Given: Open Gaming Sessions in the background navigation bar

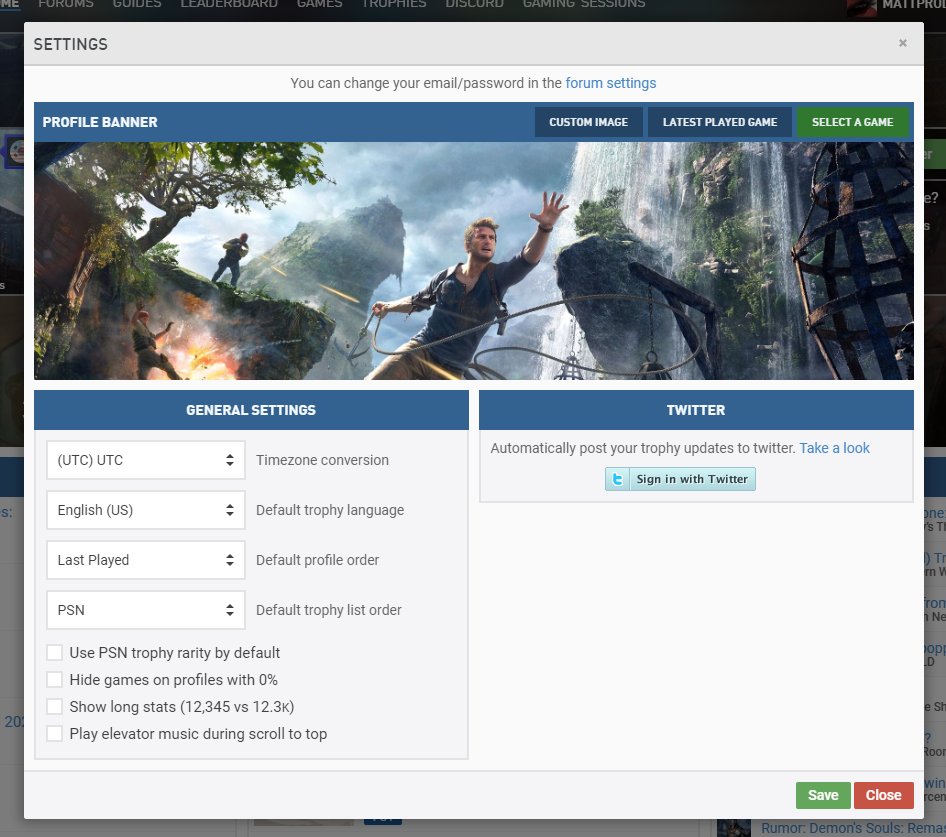Looking at the screenshot, I should (x=584, y=4).
